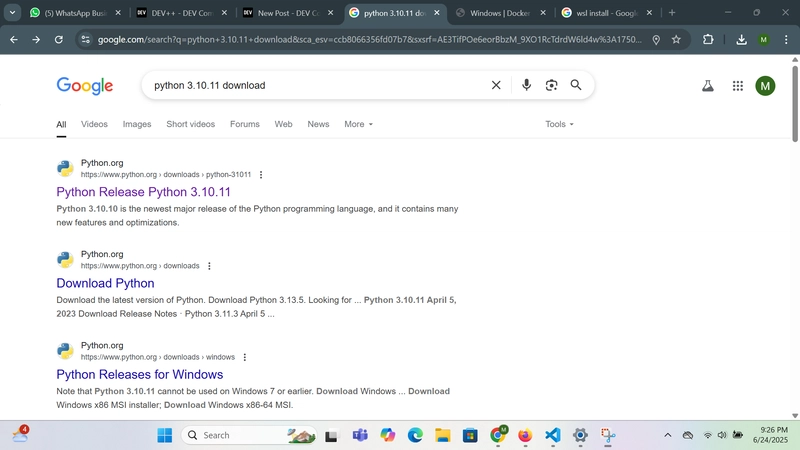
Task: Open the Snipping Tool from taskbar
Action: coord(608,435)
